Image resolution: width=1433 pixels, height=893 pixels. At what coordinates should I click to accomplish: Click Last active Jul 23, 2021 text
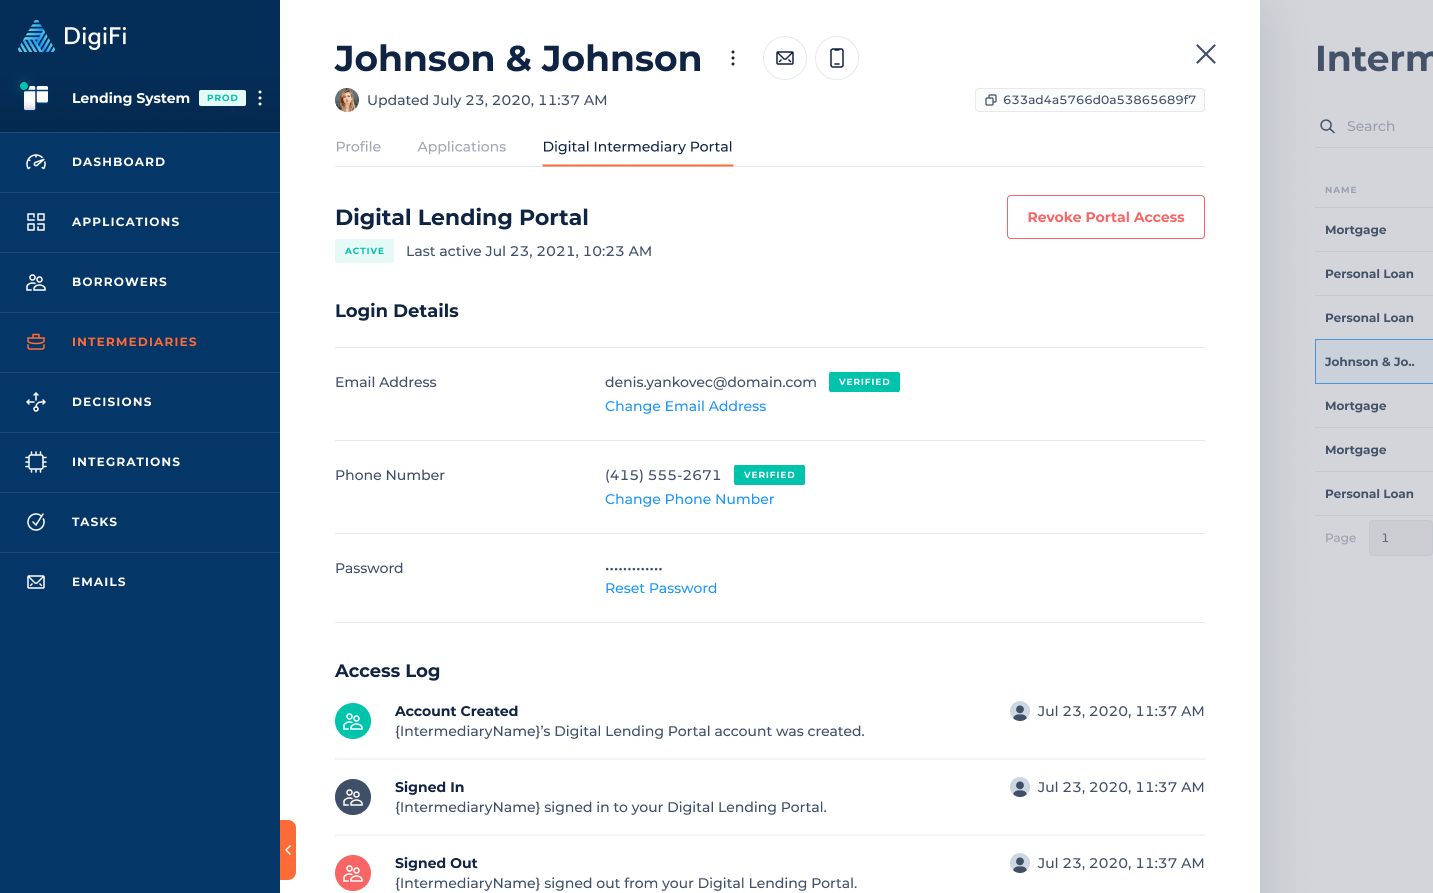(x=529, y=251)
